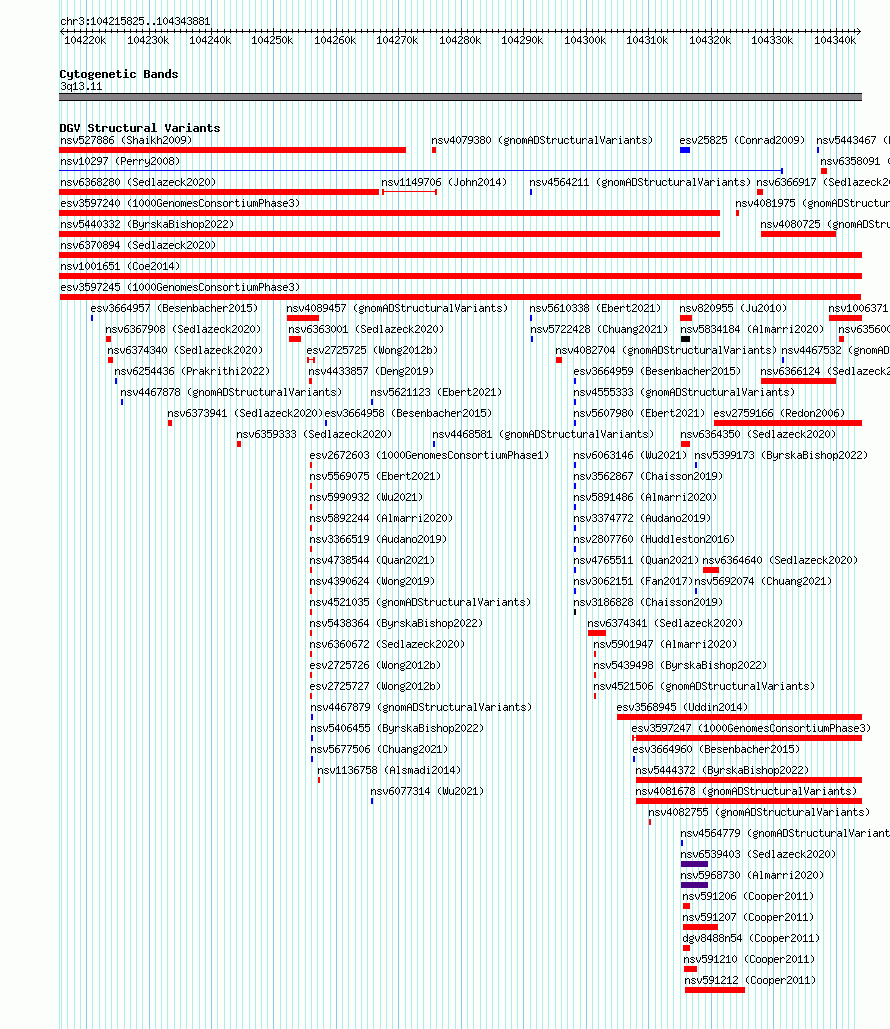Open nsv5610338 (Ebert2021) variant

pyautogui.click(x=595, y=308)
